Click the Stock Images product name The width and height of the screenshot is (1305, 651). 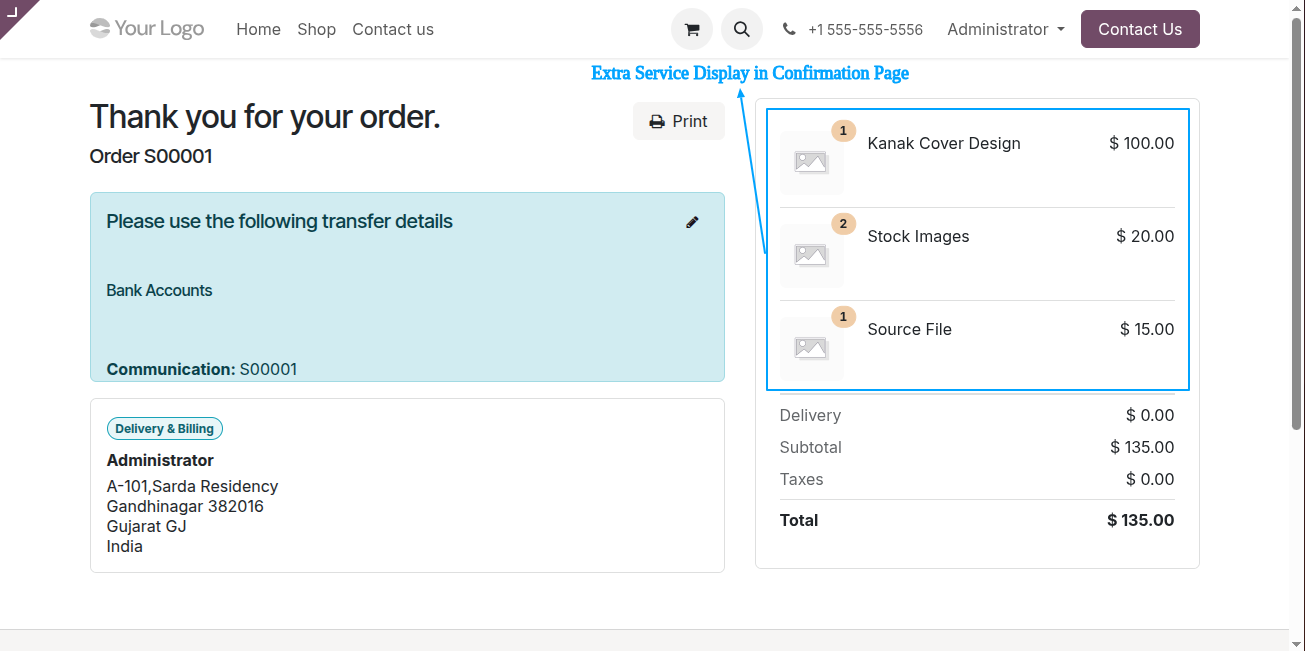pos(918,236)
